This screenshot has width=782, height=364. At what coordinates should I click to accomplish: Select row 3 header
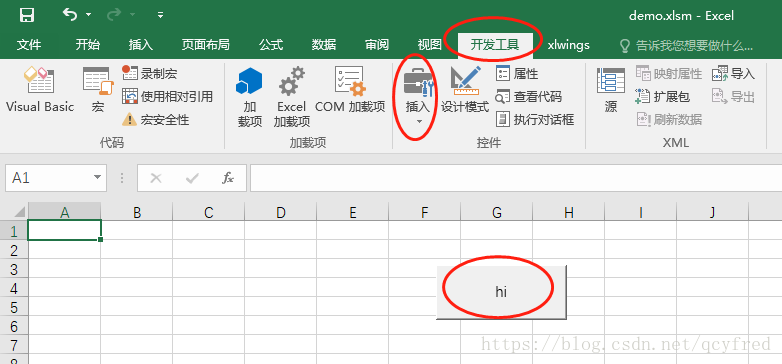14,269
